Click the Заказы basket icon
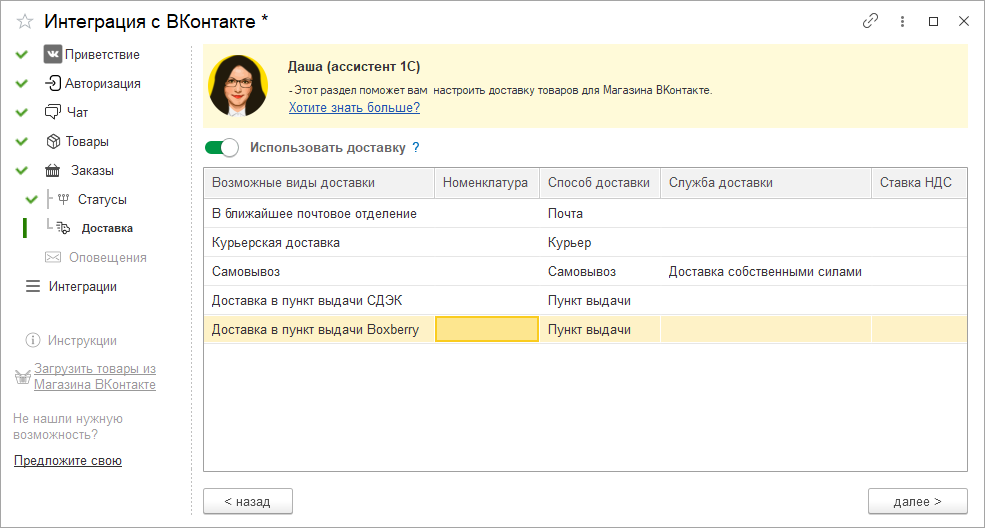985x528 pixels. (x=53, y=171)
